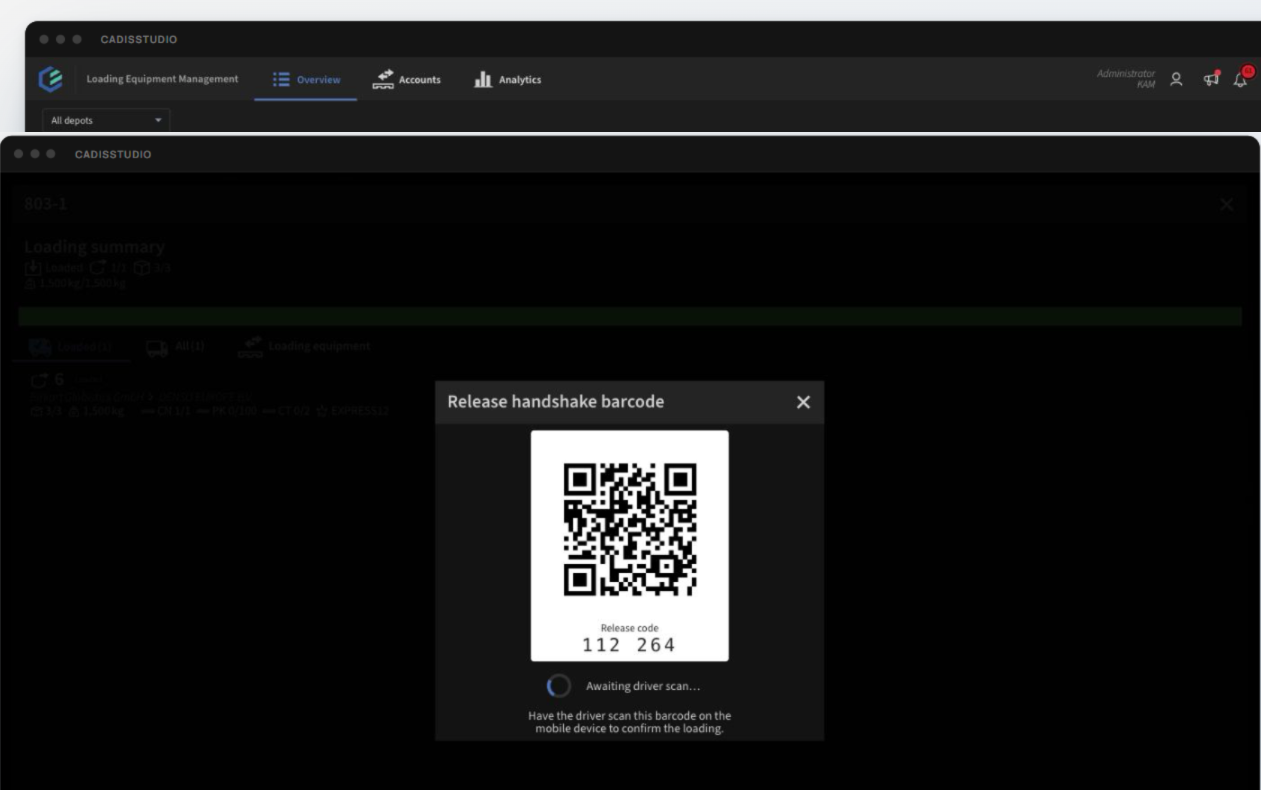This screenshot has height=791, width=1261.
Task: Click the arrow of the All depots selector
Action: (x=158, y=121)
